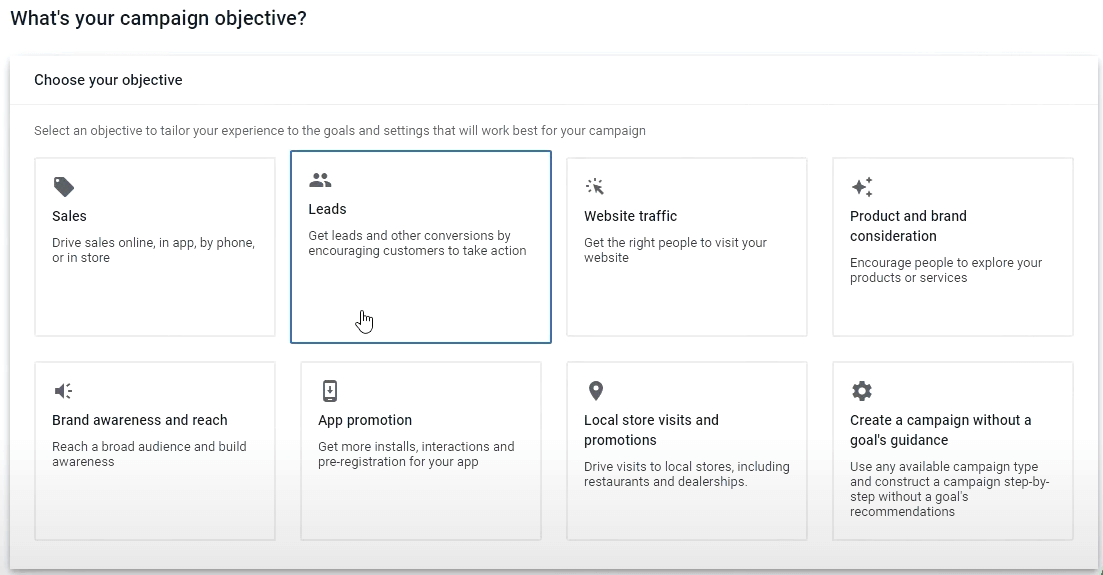Choose the Website traffic objective title

click(x=630, y=216)
